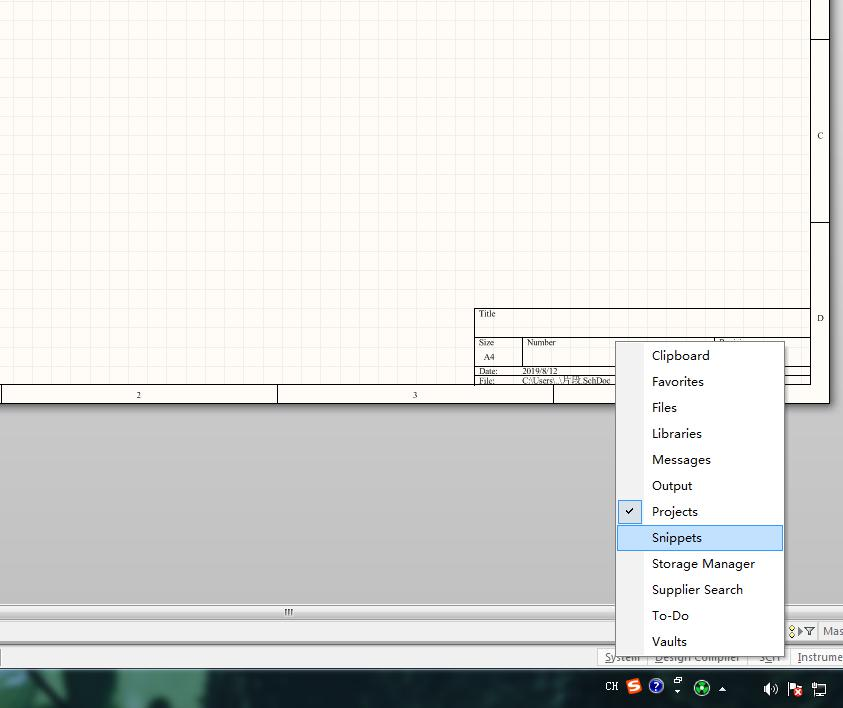Open the Libraries panel

tap(699, 434)
